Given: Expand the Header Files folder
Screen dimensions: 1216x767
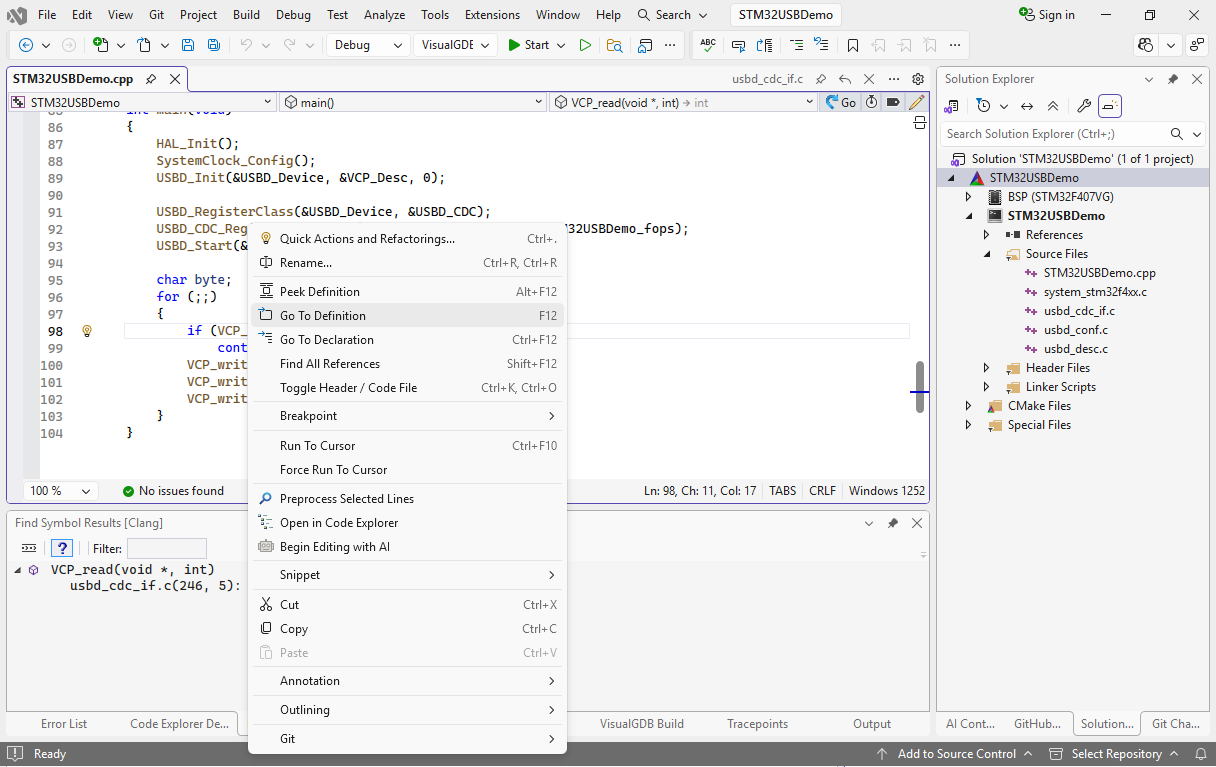Looking at the screenshot, I should tap(987, 368).
